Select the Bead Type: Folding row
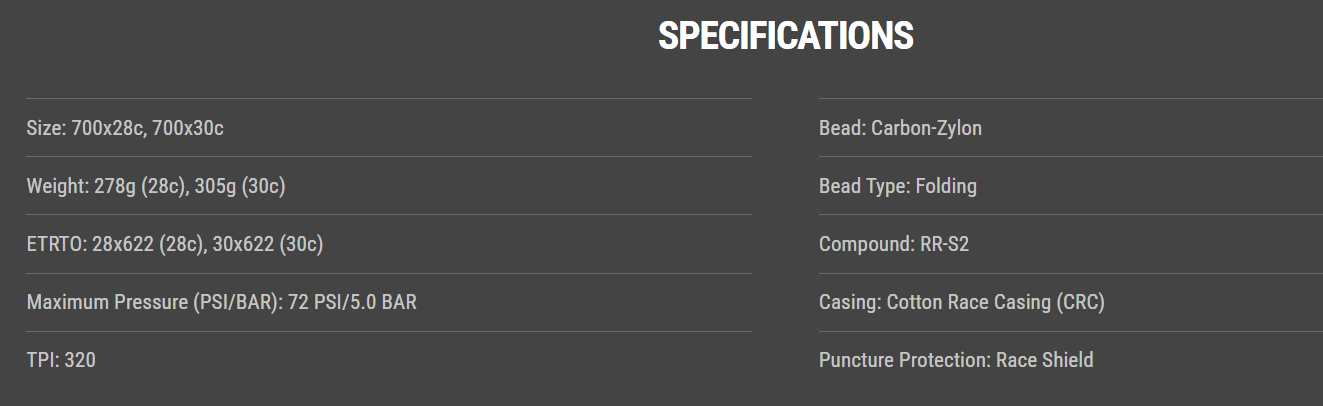1323x406 pixels. click(897, 186)
